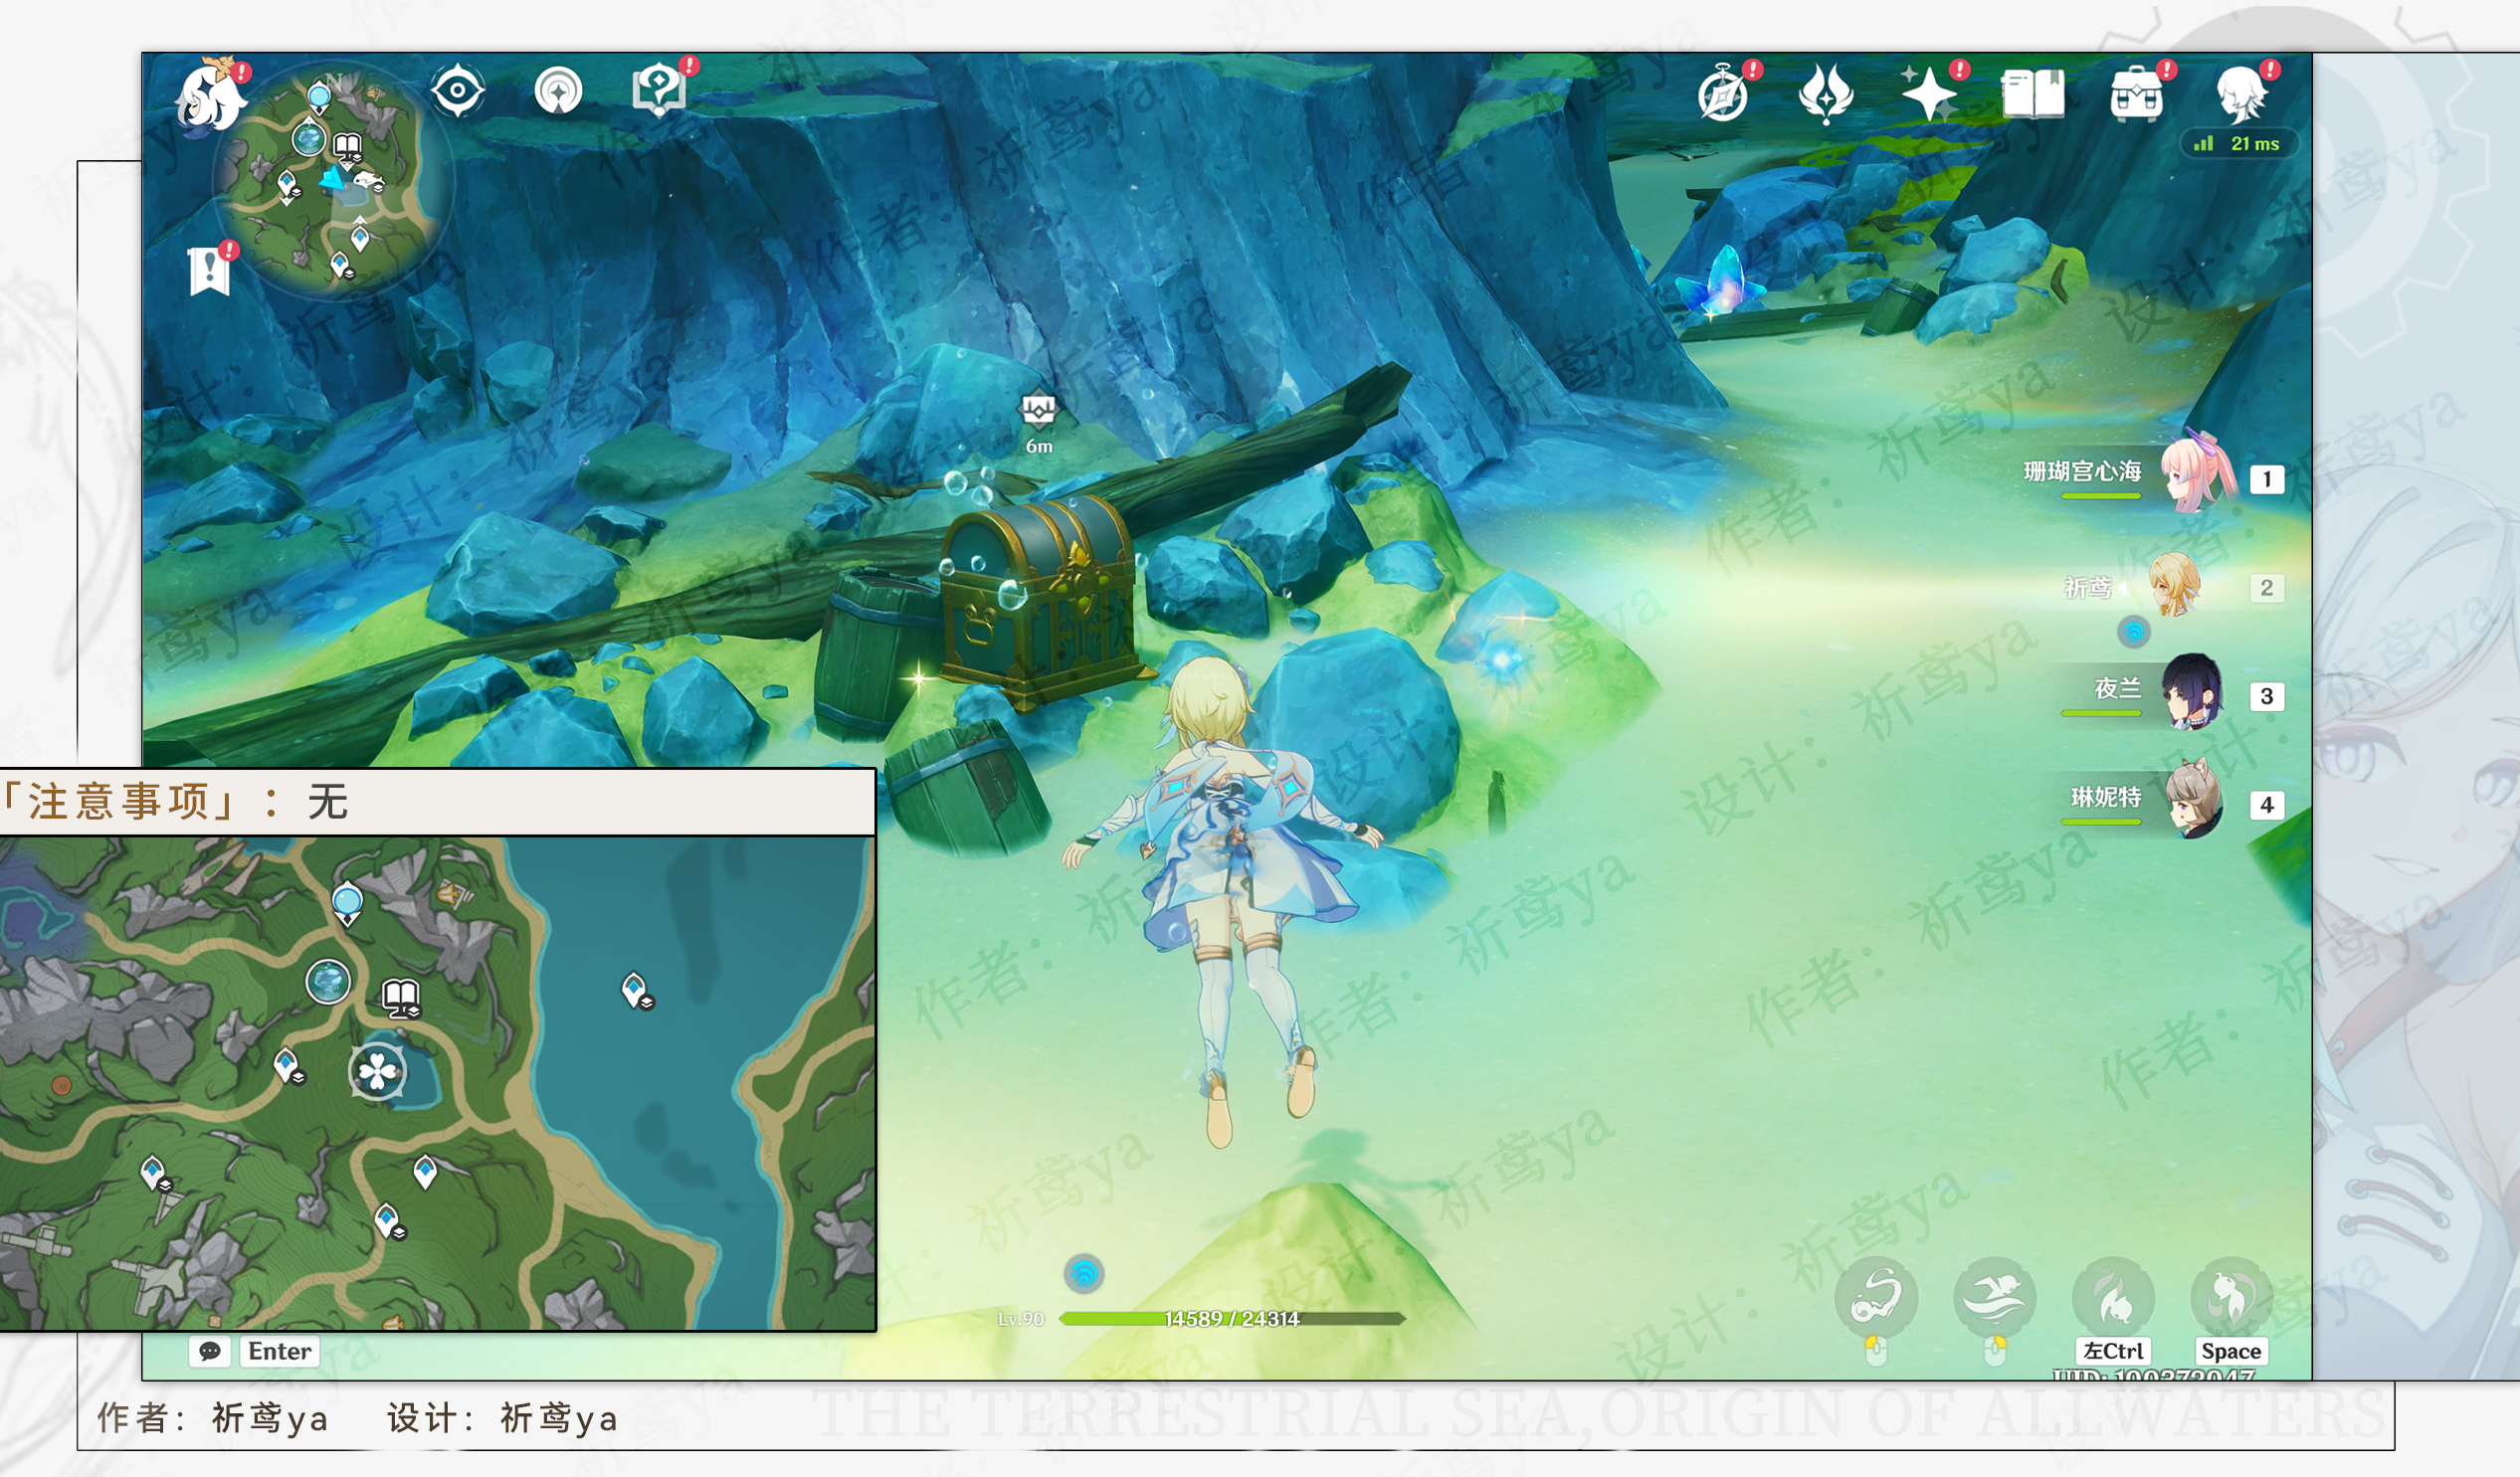The height and width of the screenshot is (1477, 2520).
Task: Use the underwater borrowed skill icon
Action: 1876,1298
